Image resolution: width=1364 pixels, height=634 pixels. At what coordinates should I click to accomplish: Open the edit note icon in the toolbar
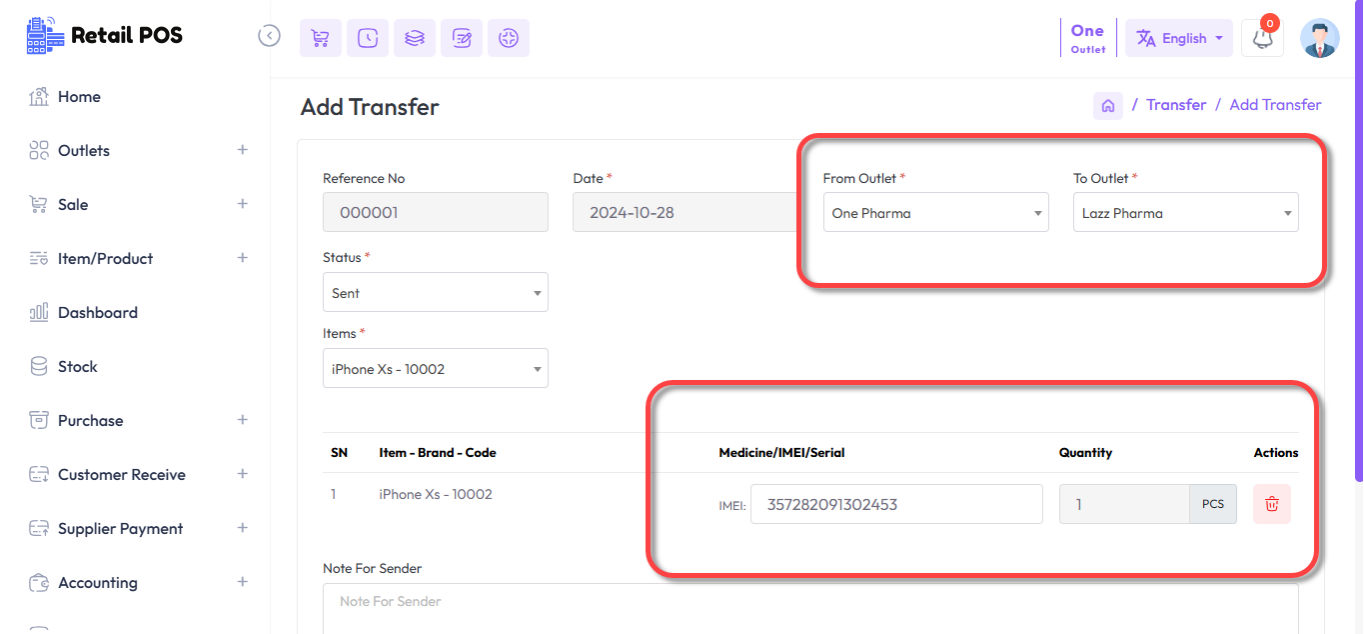[x=461, y=37]
